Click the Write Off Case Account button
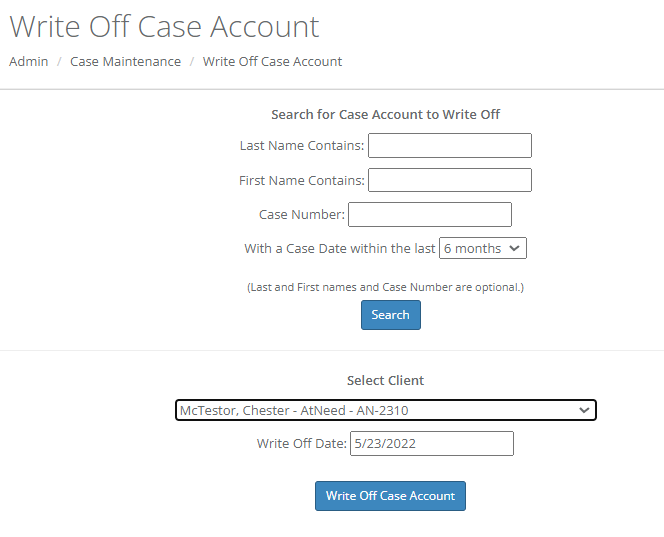 tap(390, 496)
